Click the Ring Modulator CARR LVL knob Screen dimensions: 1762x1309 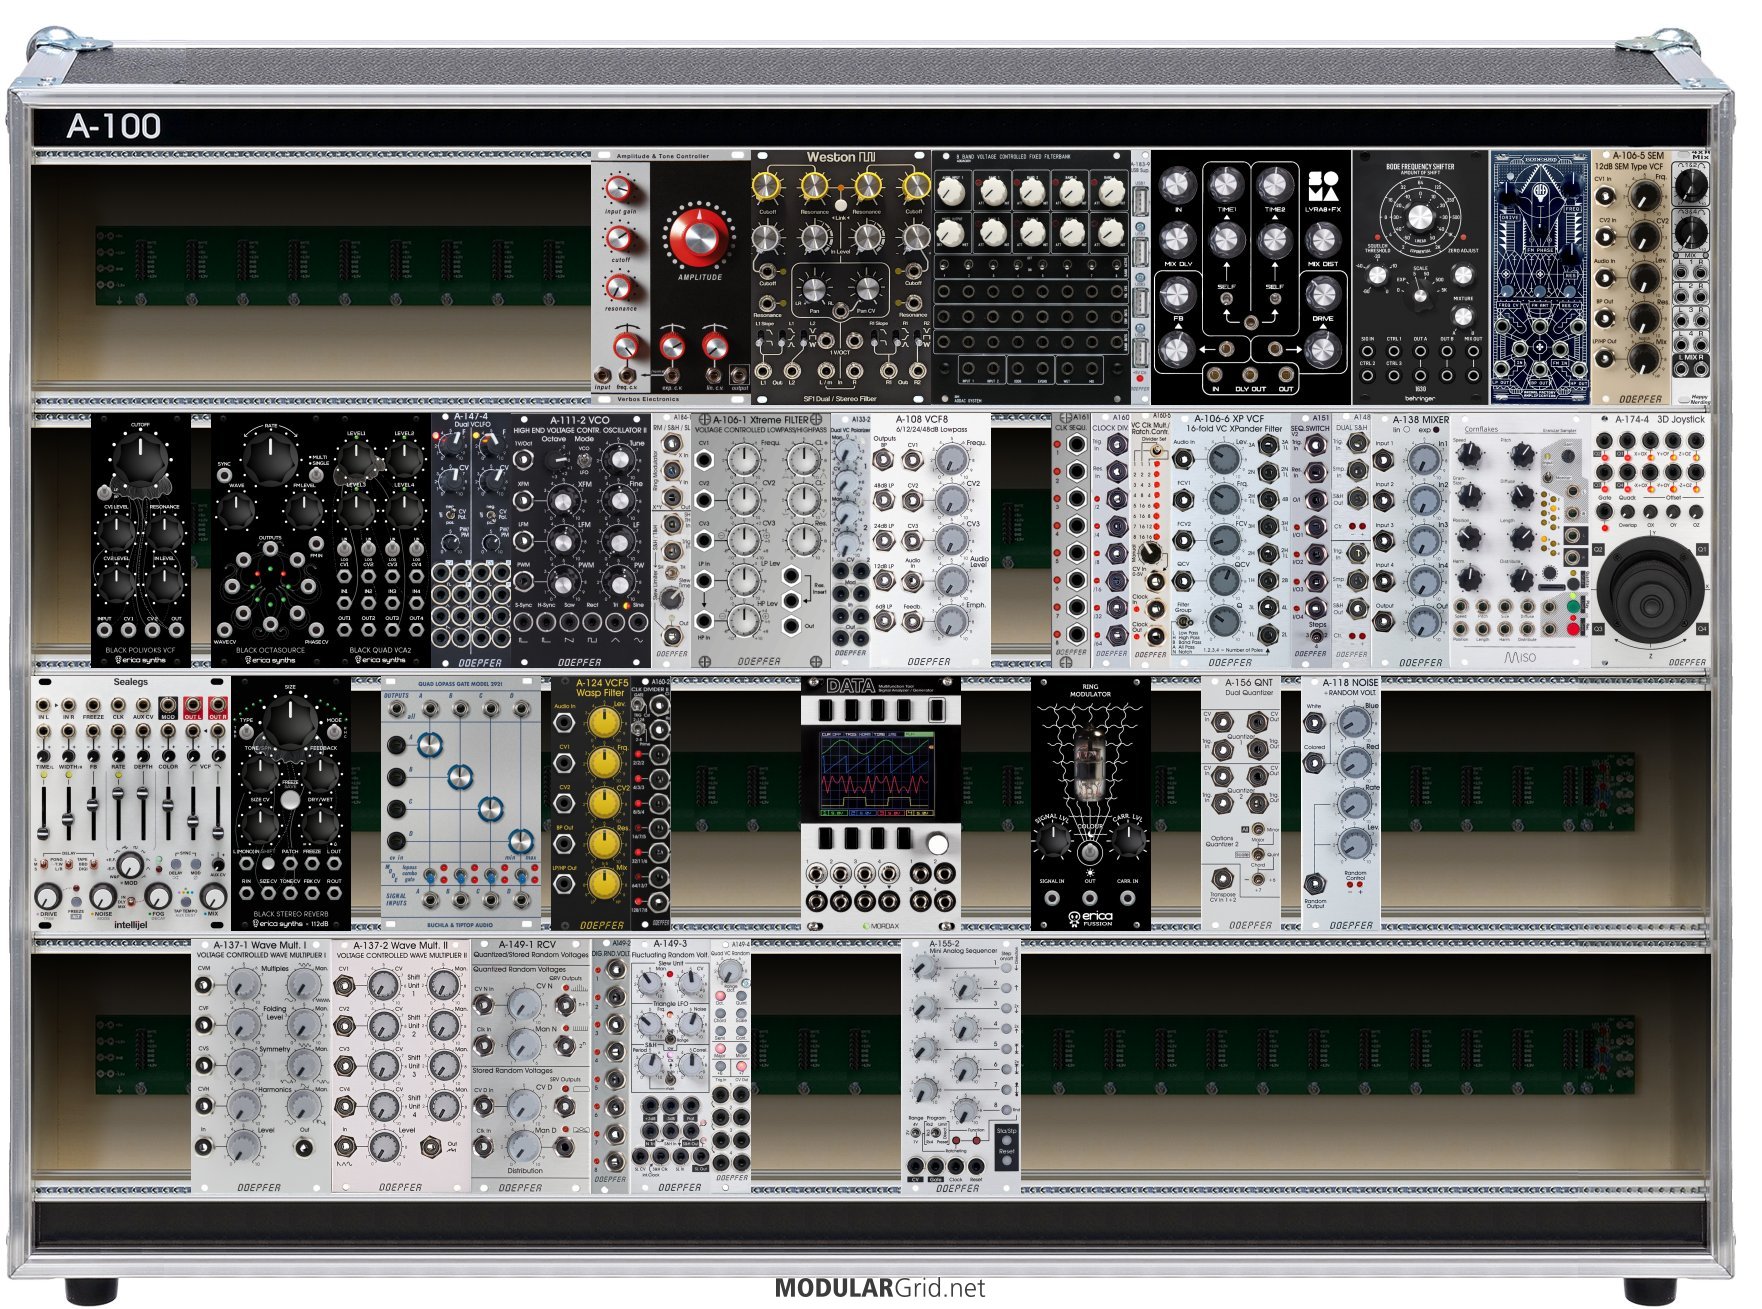pyautogui.click(x=1128, y=842)
